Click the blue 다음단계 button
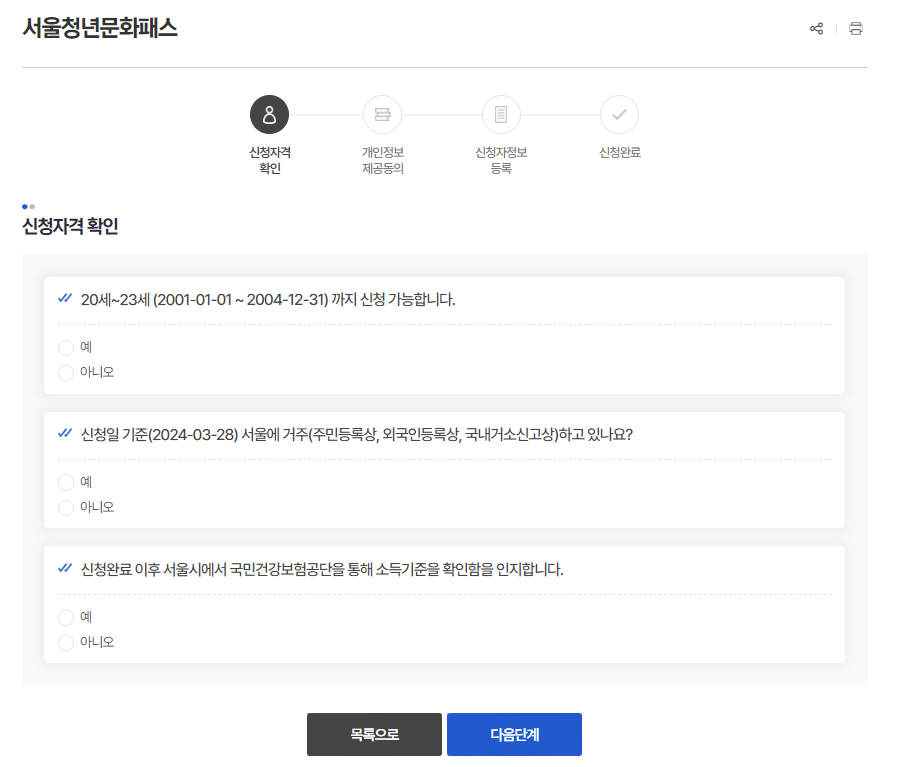This screenshot has width=909, height=767. pos(514,735)
